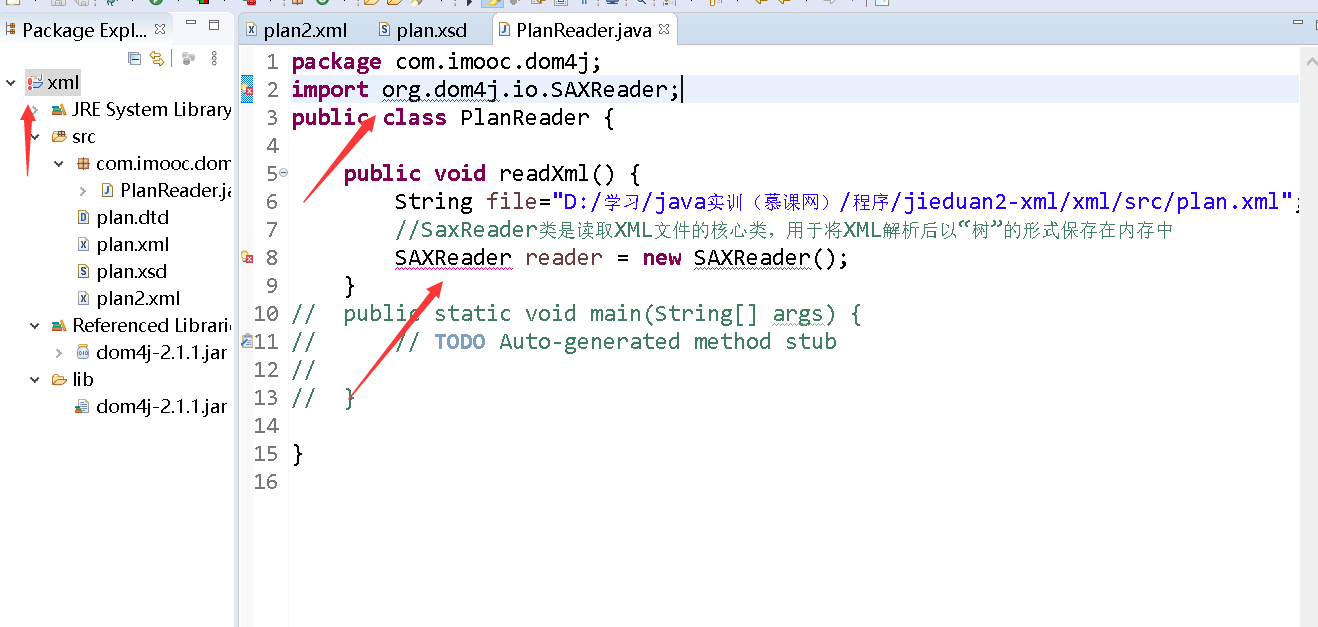
Task: Click the error marker on line 2
Action: tap(246, 91)
